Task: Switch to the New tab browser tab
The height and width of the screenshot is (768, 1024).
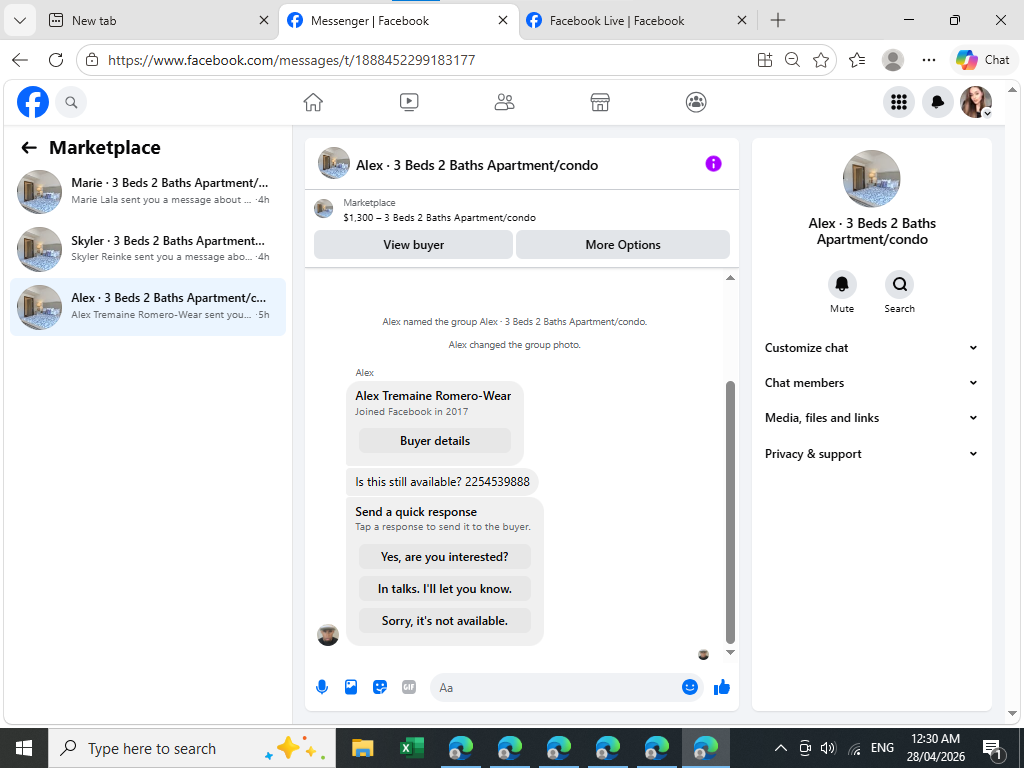Action: 159,20
